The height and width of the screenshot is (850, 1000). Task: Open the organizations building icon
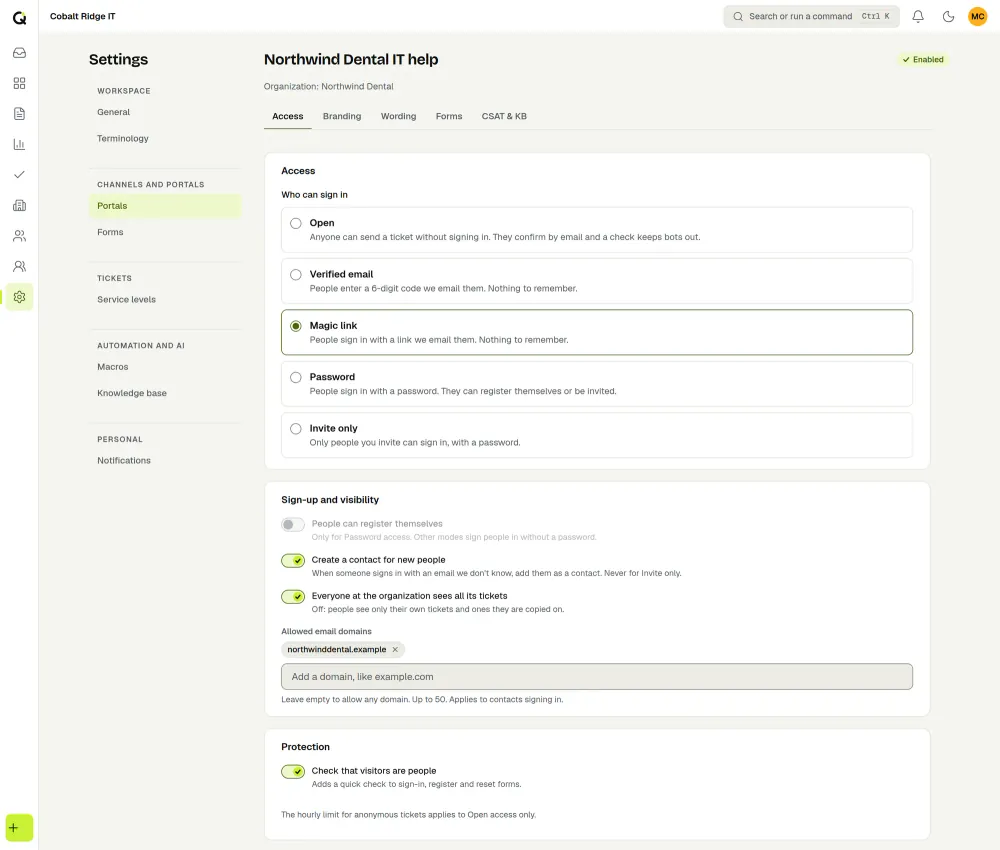click(20, 205)
